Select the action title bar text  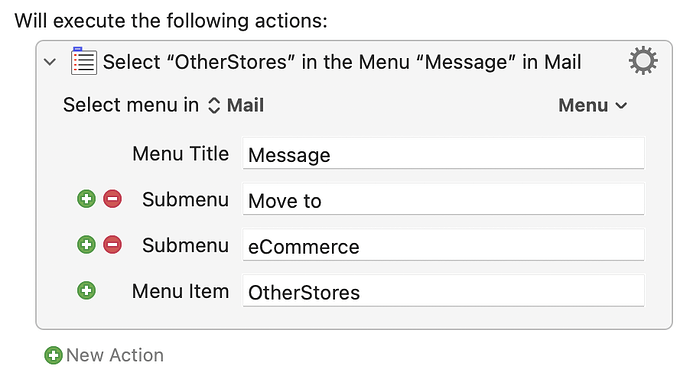pos(342,62)
